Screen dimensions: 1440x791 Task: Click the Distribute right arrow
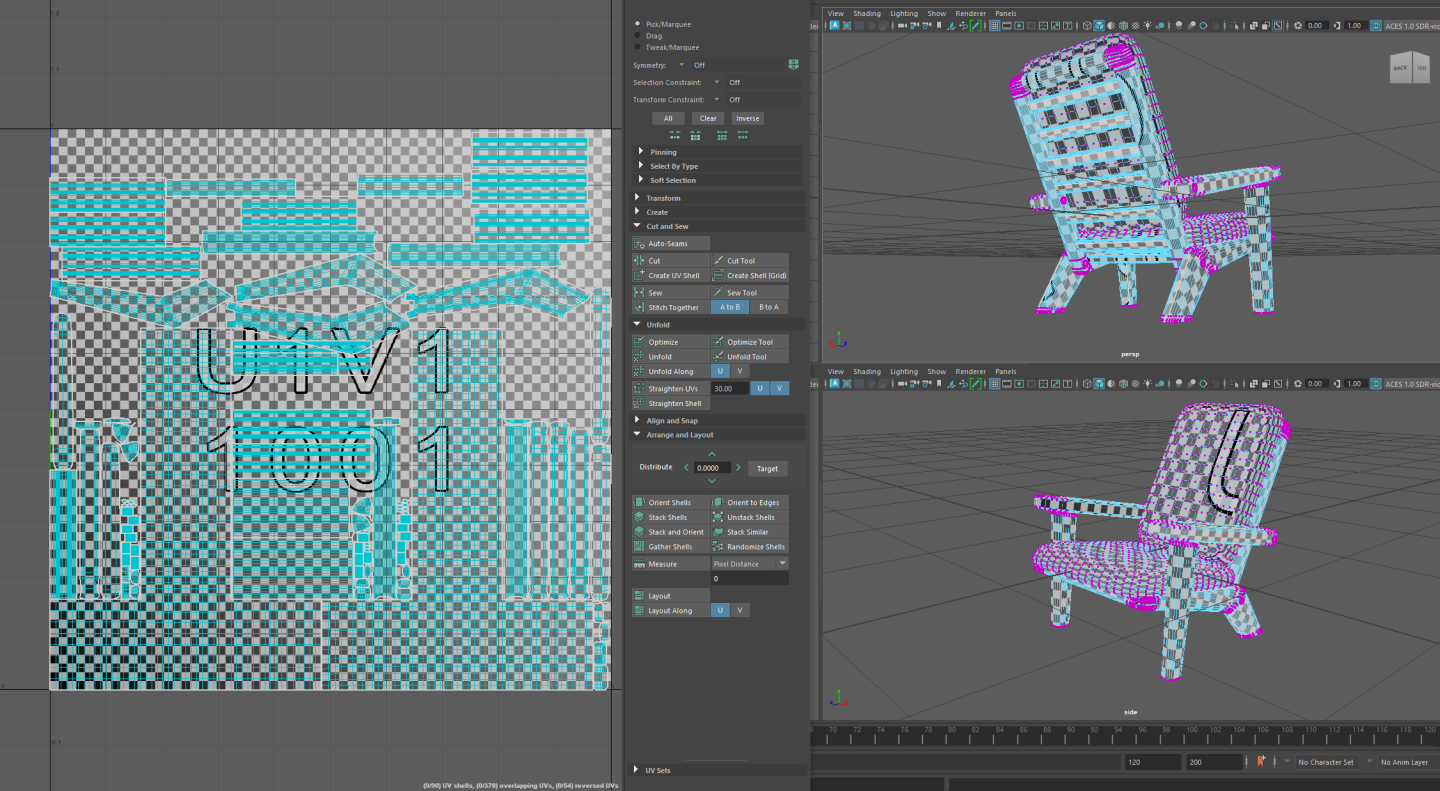738,468
